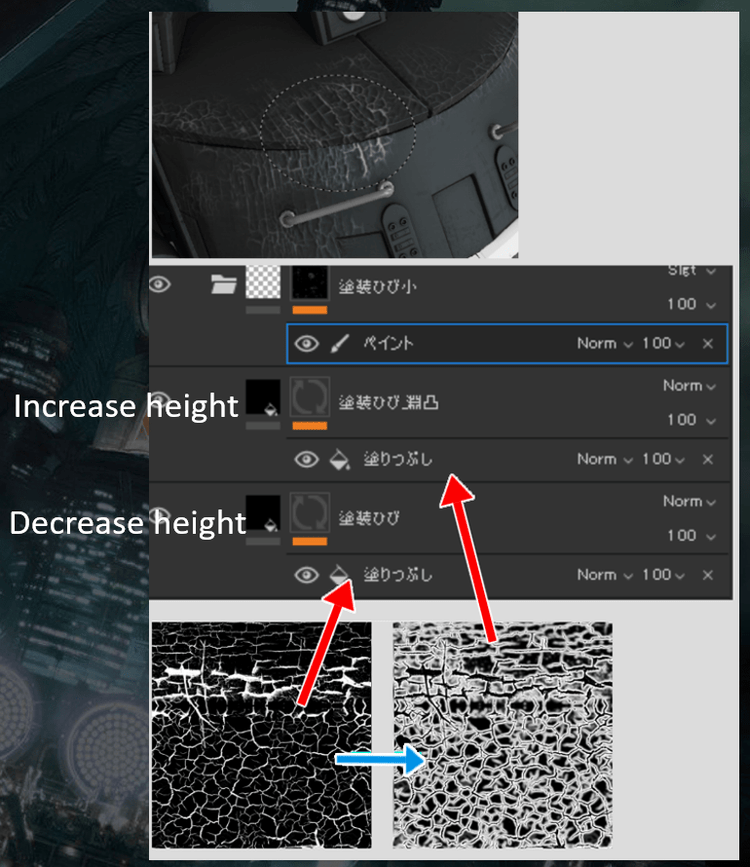Toggle visibility of 塗りつぶし under the last 塗装ひび layer

[306, 575]
